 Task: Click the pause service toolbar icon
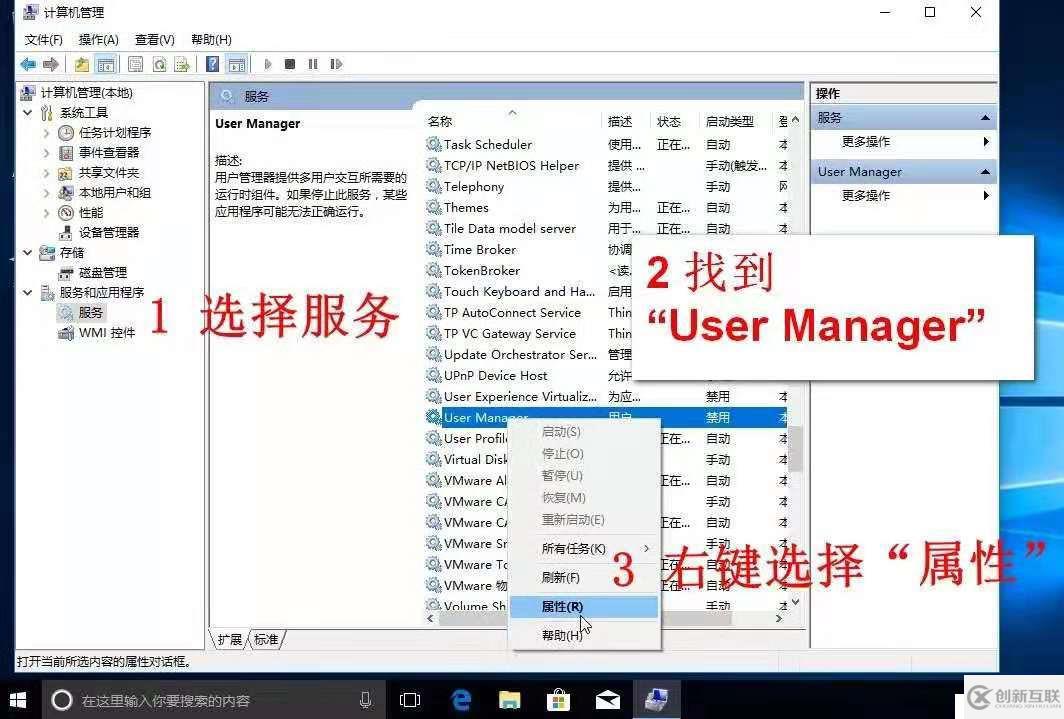coord(313,64)
